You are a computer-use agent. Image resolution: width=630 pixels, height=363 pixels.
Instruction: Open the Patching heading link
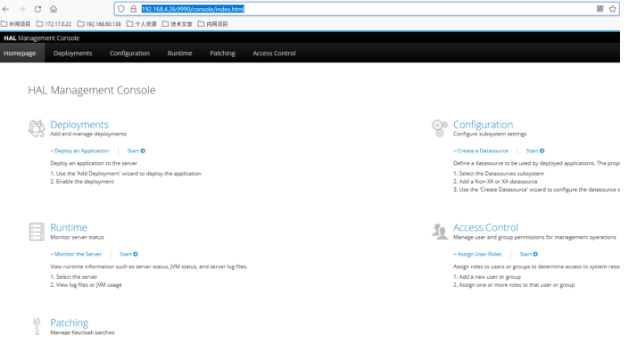(x=69, y=323)
